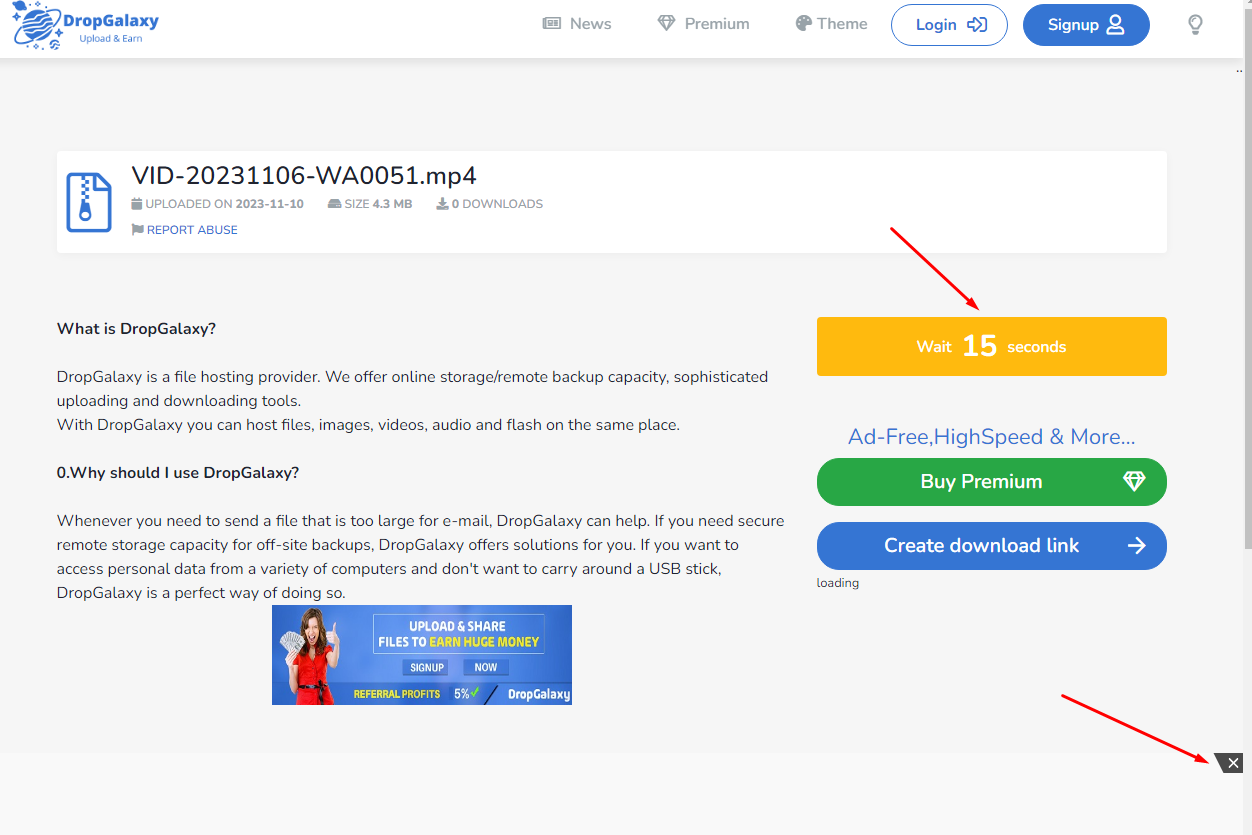Click the Signup button
This screenshot has width=1252, height=835.
1085,25
